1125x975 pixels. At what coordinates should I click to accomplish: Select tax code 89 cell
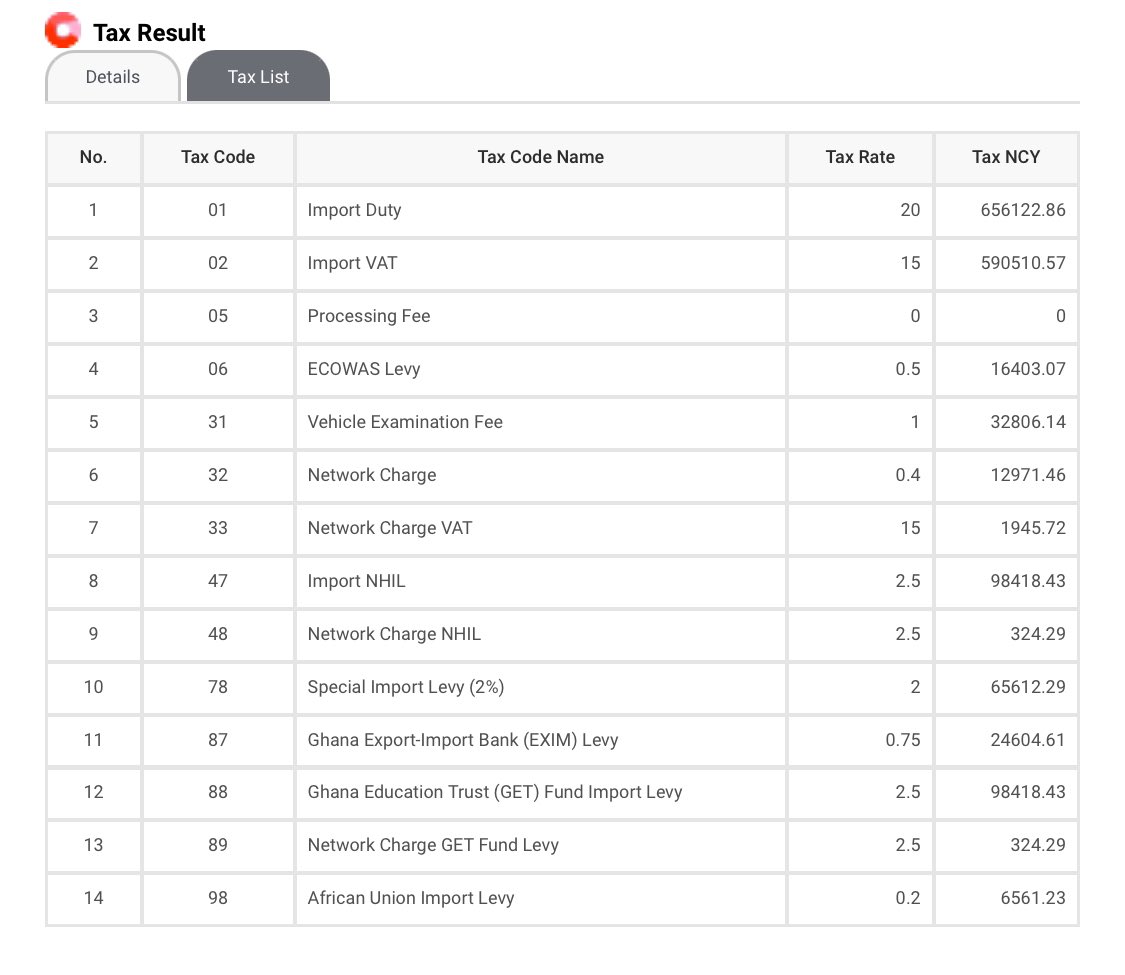point(218,845)
